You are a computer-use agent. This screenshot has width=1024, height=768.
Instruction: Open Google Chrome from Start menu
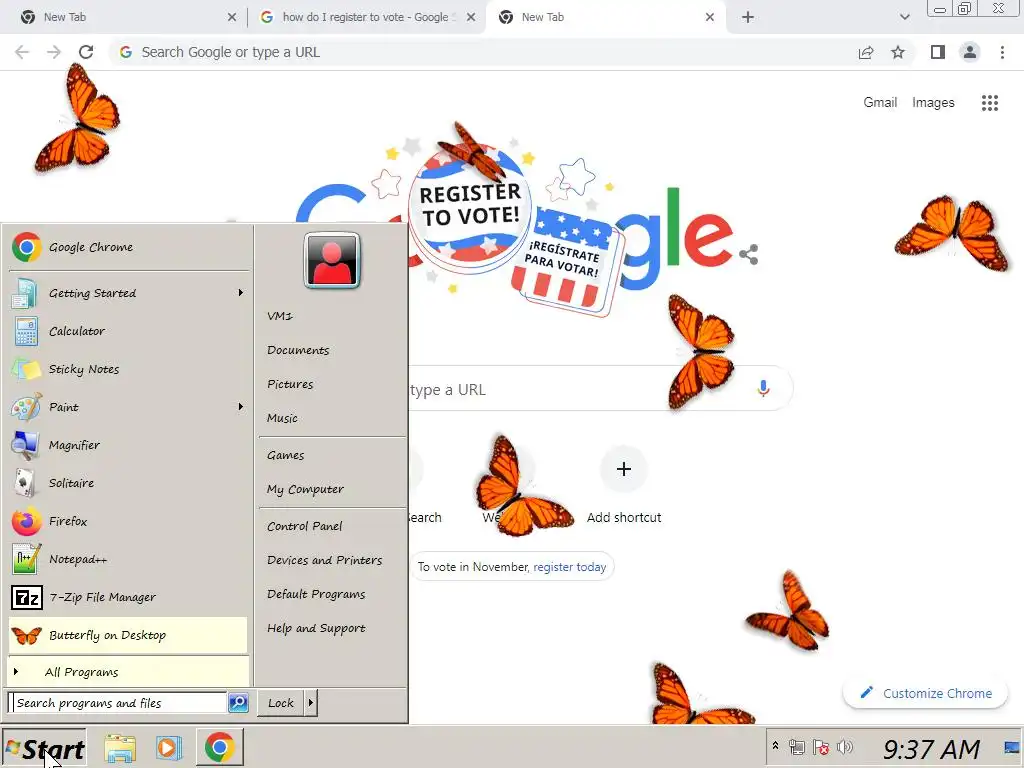click(x=128, y=248)
